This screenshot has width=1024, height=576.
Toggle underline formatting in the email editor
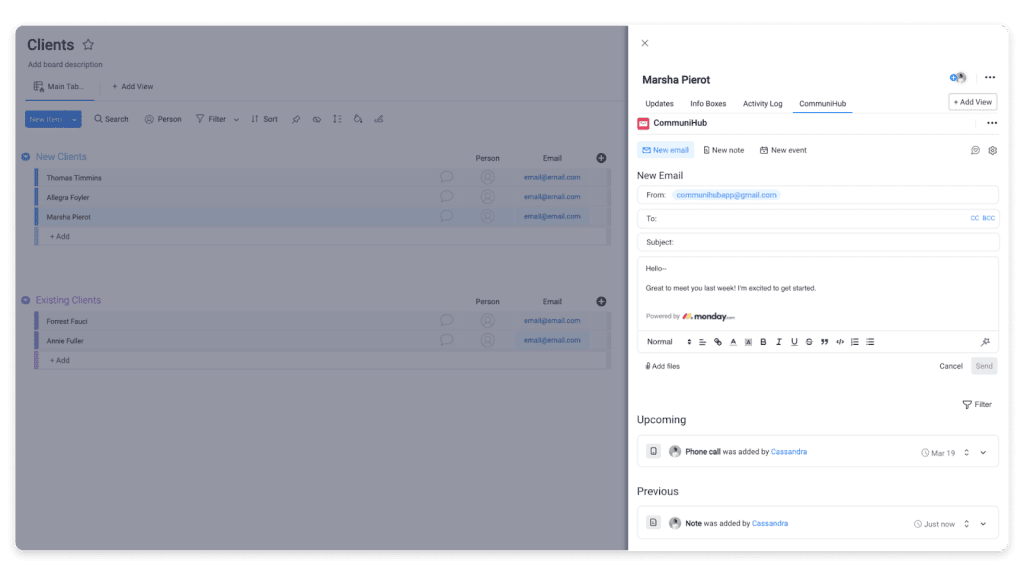[794, 342]
